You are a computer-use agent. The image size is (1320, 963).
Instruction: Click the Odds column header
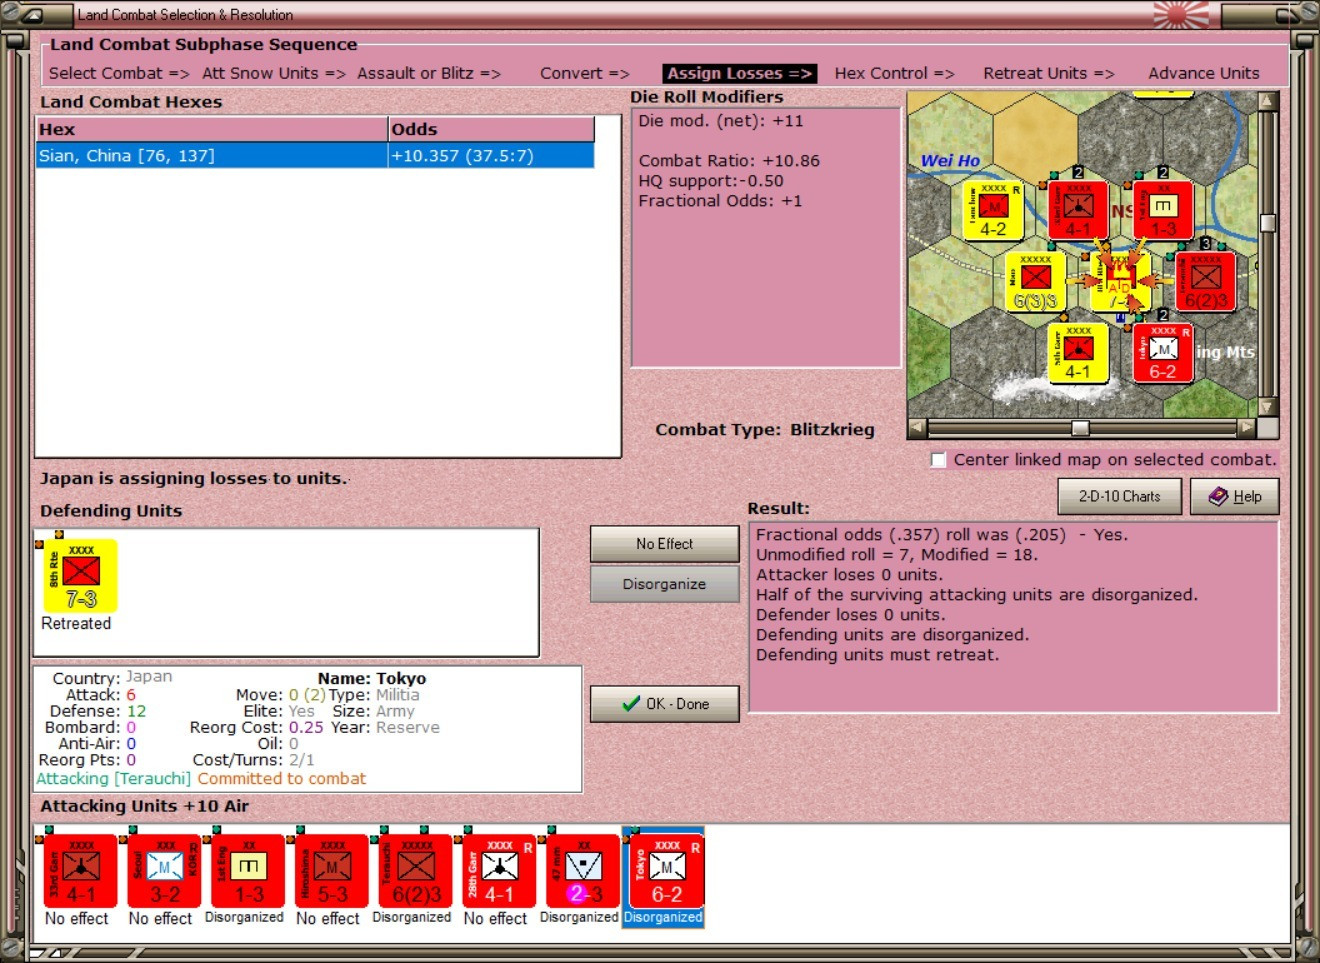coord(491,129)
